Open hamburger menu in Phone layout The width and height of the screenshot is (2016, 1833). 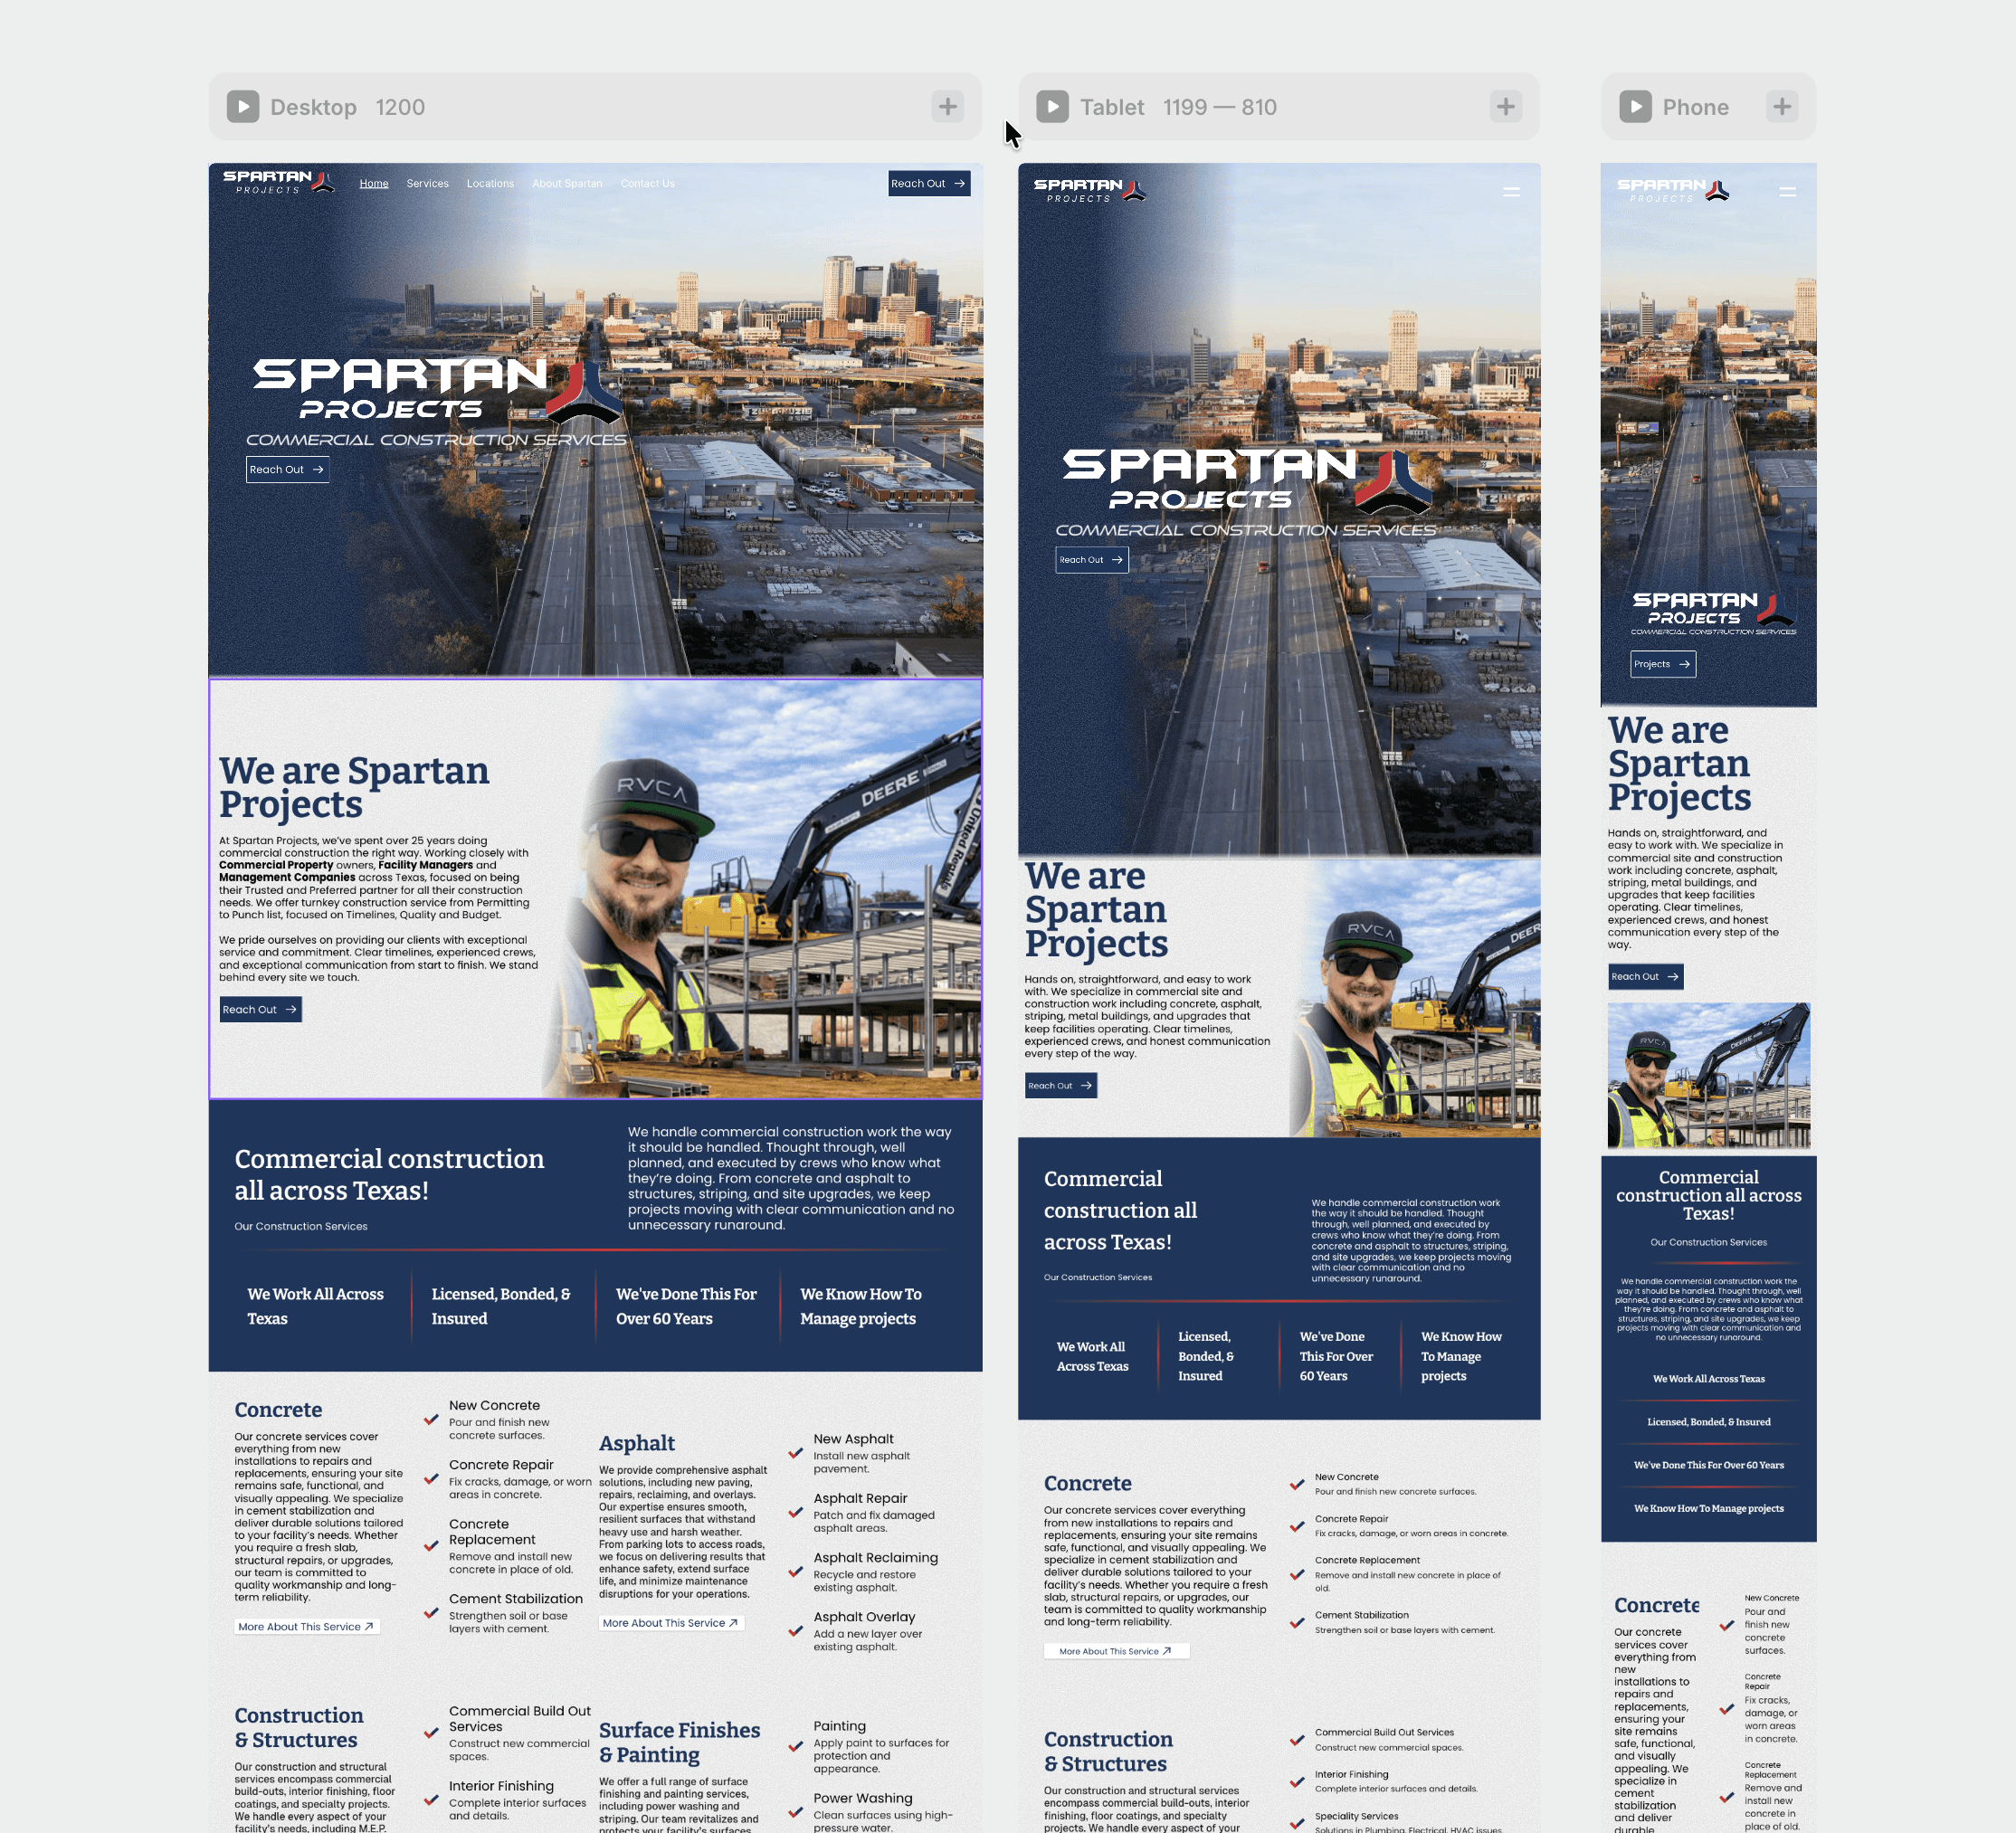pyautogui.click(x=1787, y=192)
